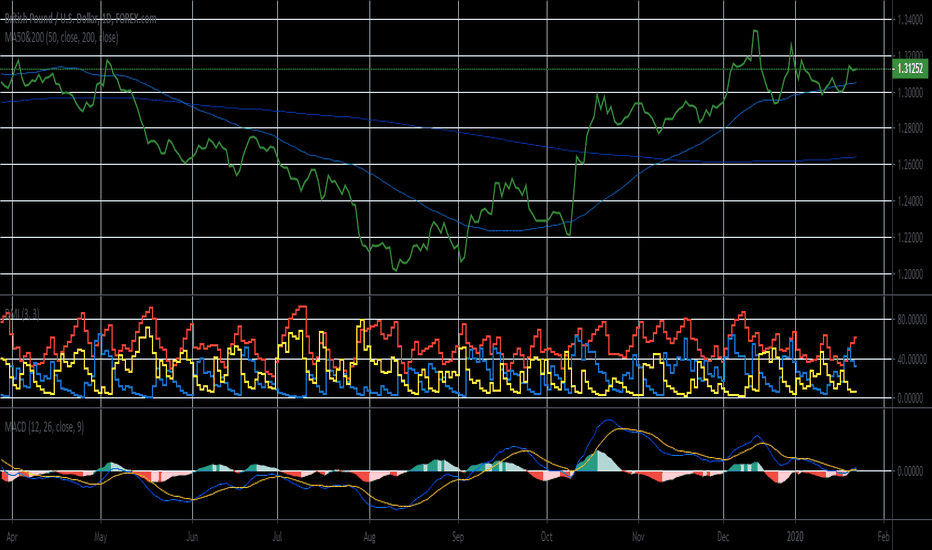Jump to the Oct time axis marker

[x=546, y=536]
